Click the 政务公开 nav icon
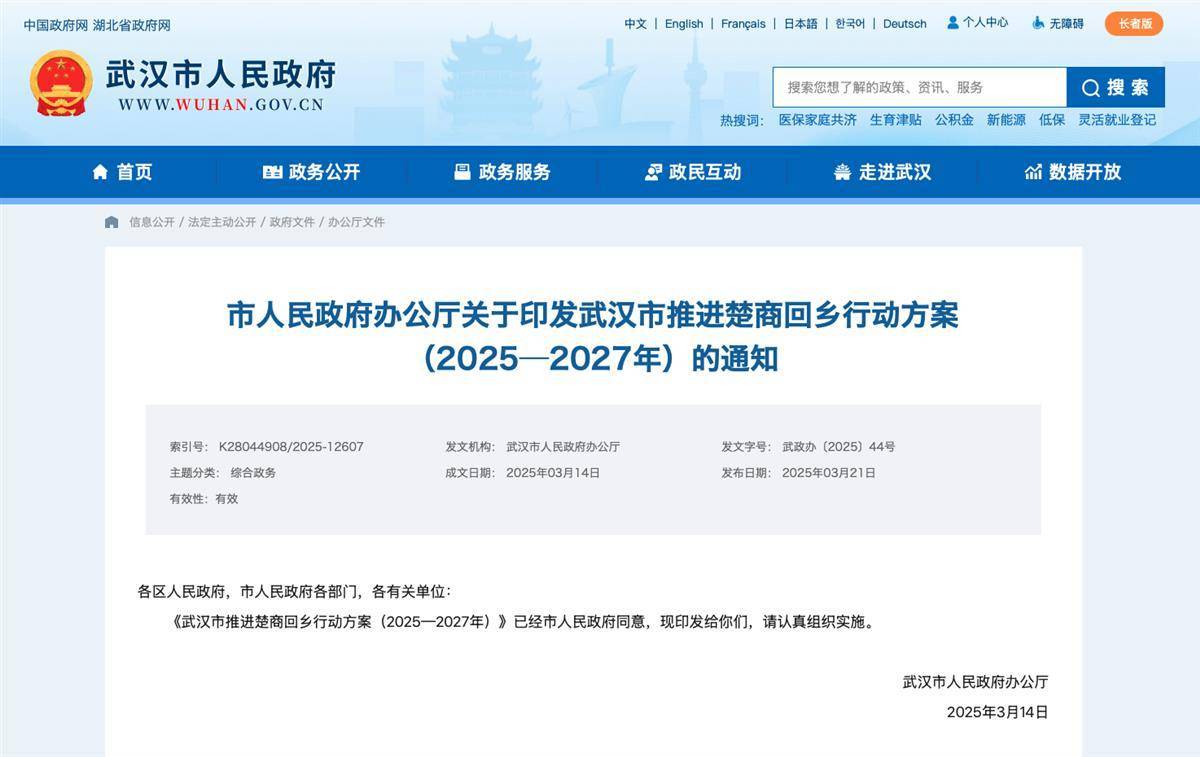The width and height of the screenshot is (1200, 757). [x=272, y=172]
